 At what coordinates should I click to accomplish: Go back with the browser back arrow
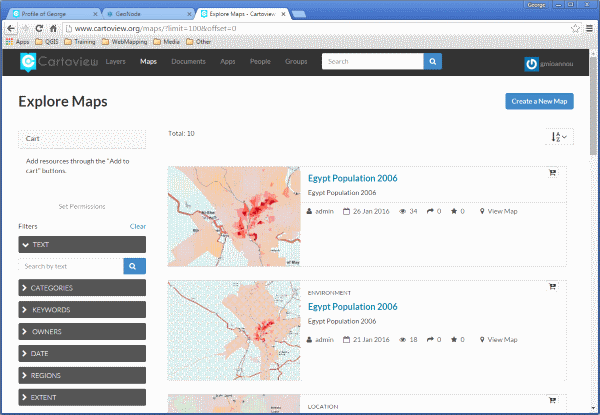11,28
